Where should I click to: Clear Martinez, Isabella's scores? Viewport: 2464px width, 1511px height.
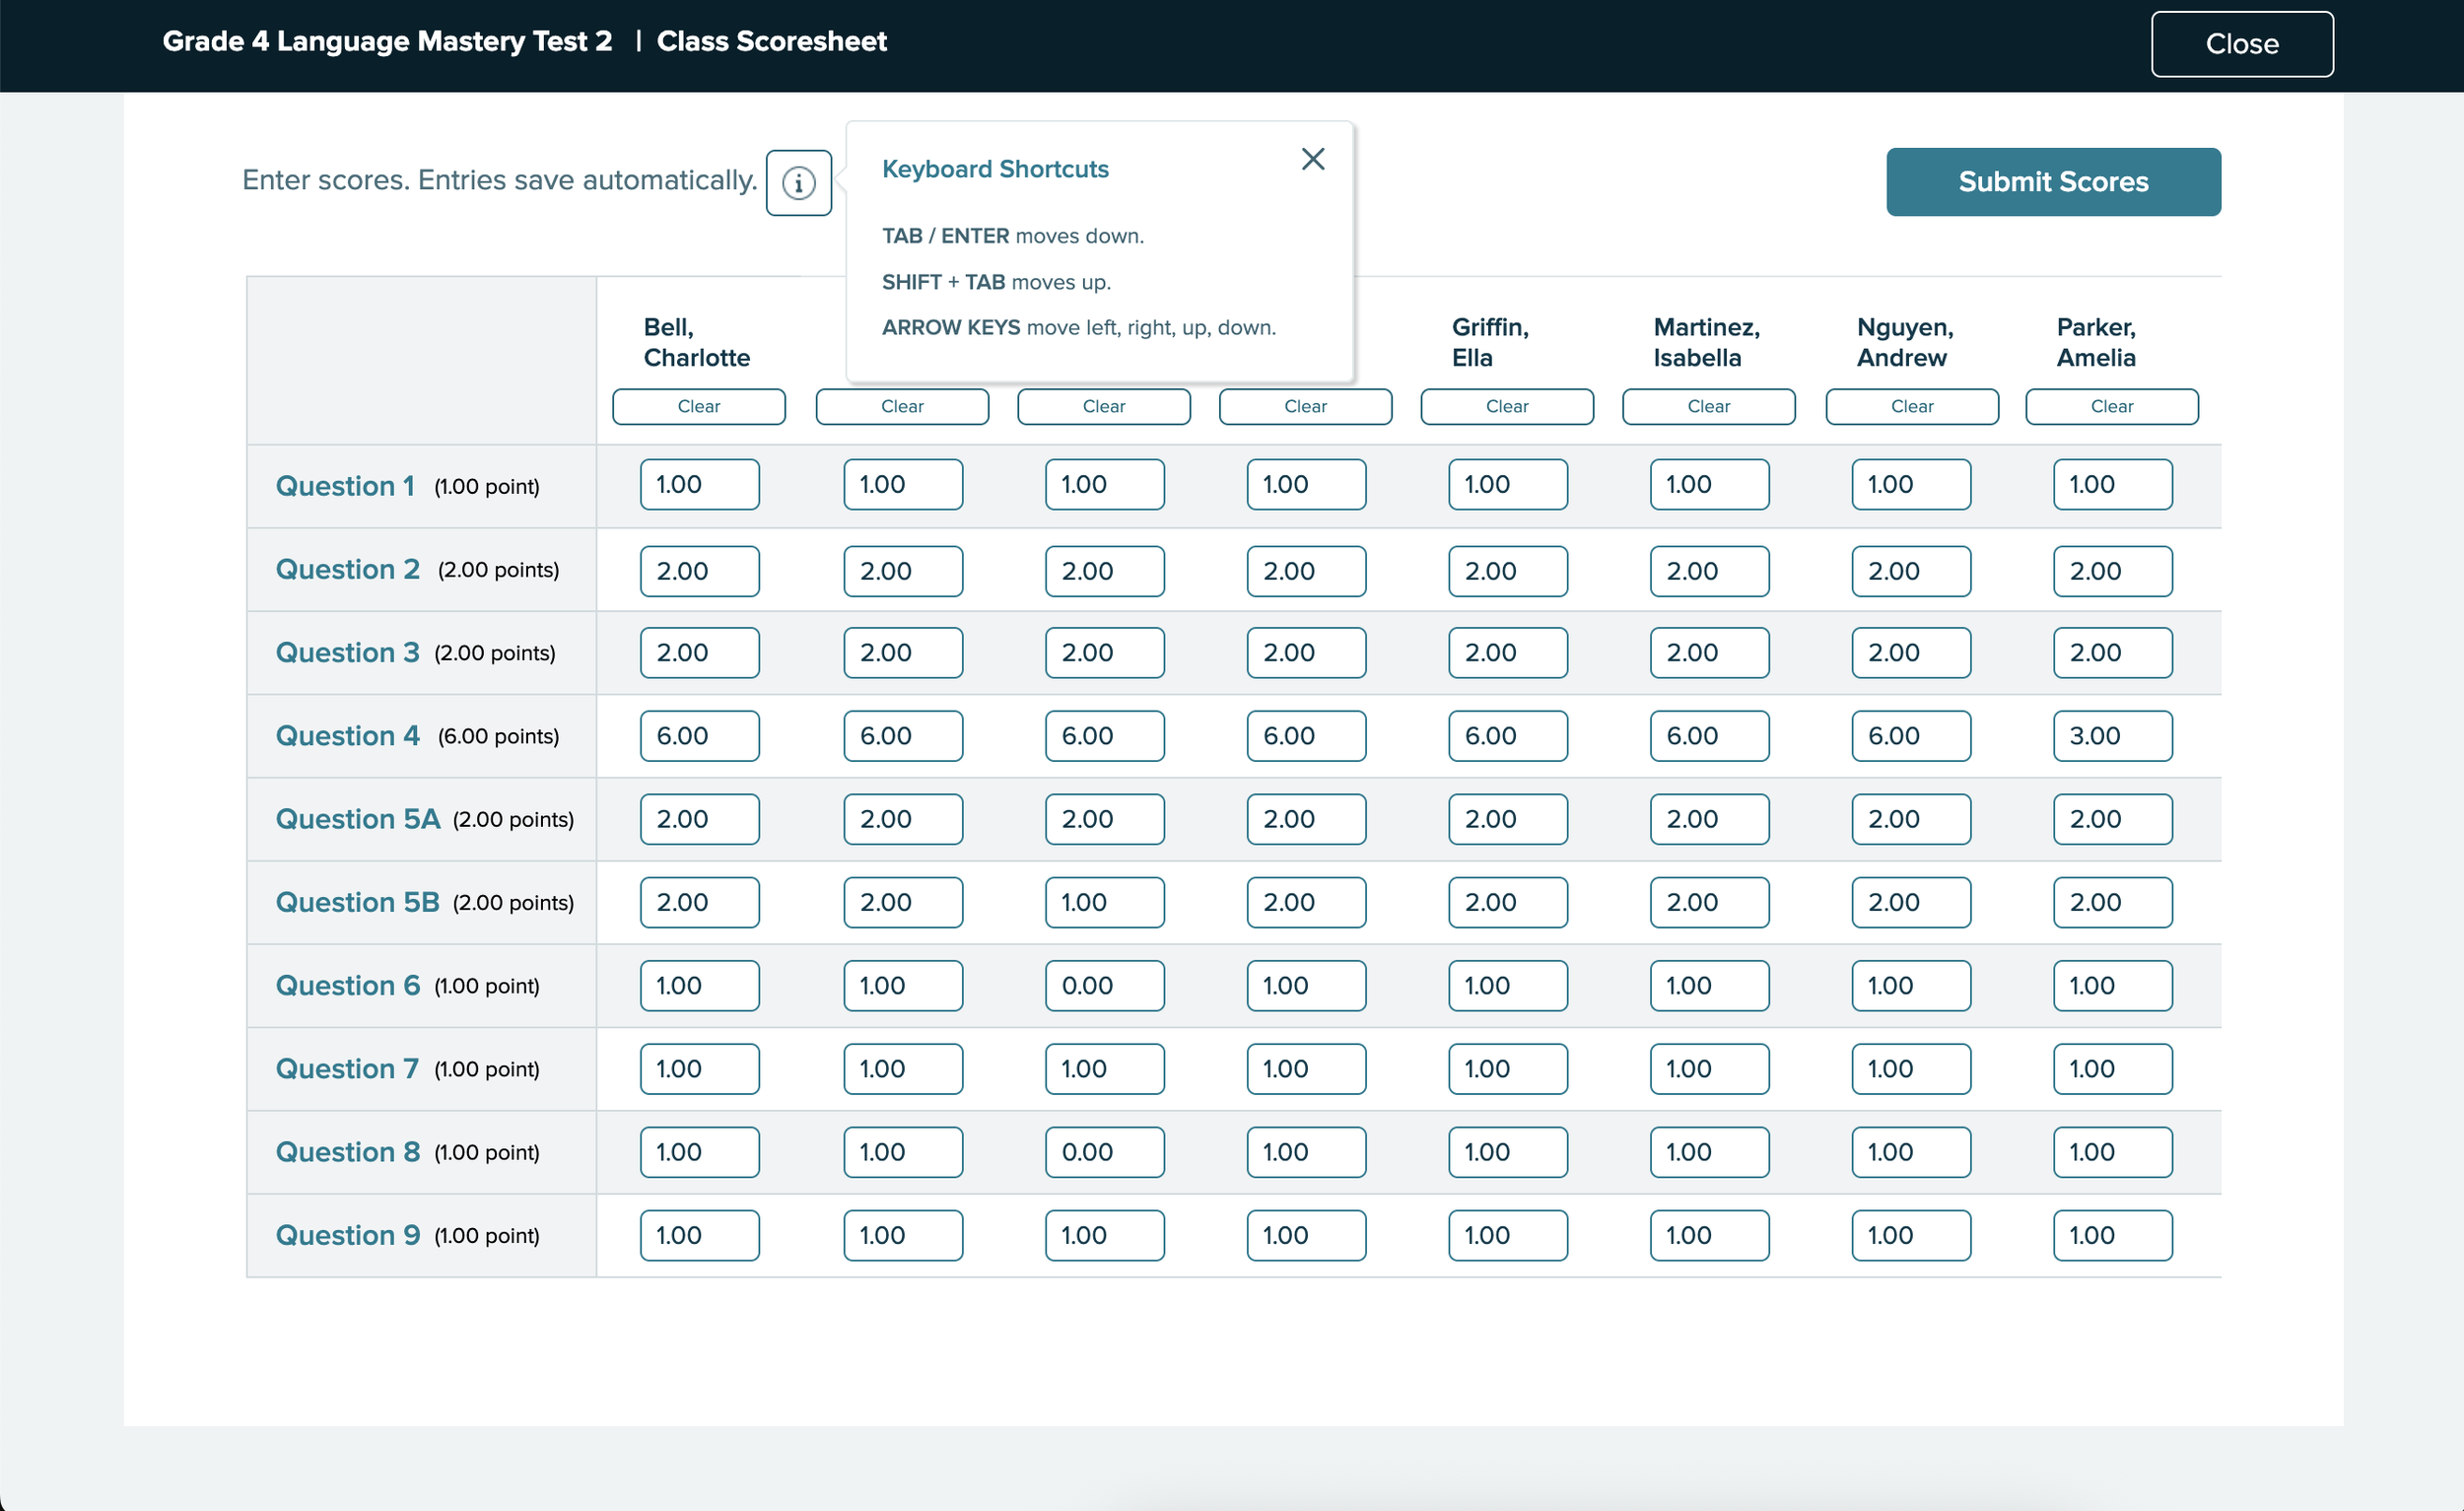pyautogui.click(x=1708, y=406)
